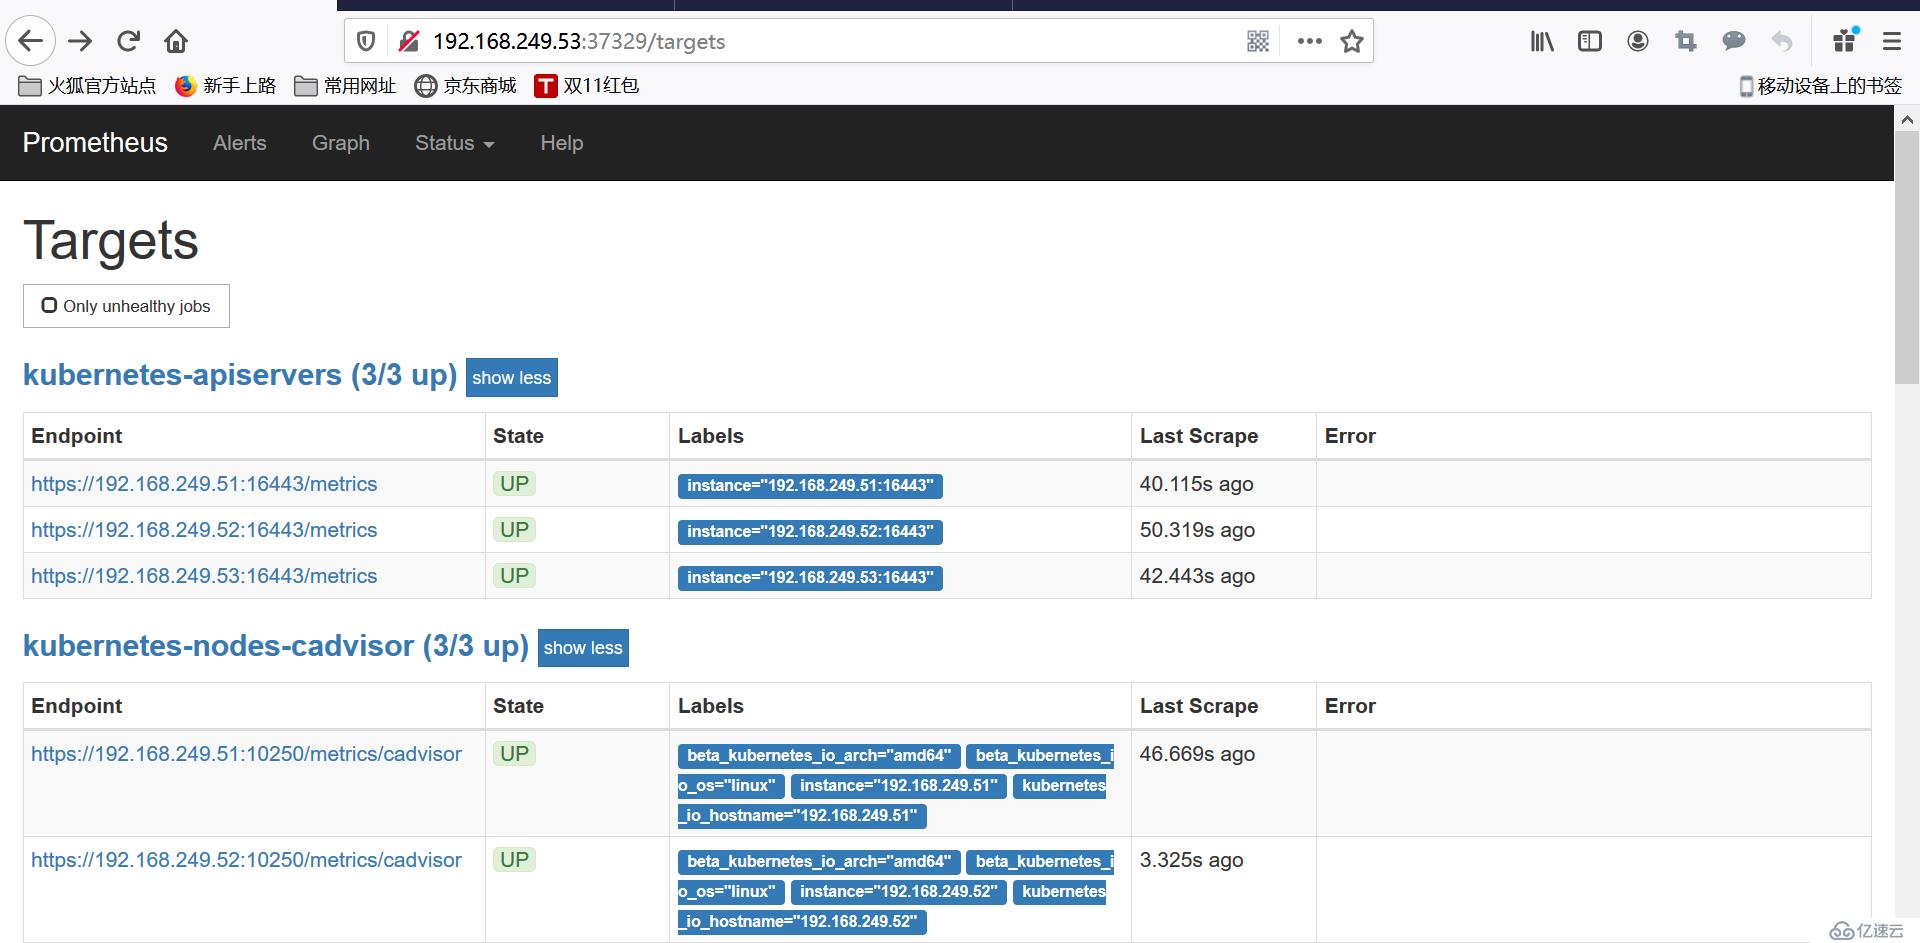Click UP state for 192.168.249.52:10250 cadvisor
1920x943 pixels.
[514, 860]
